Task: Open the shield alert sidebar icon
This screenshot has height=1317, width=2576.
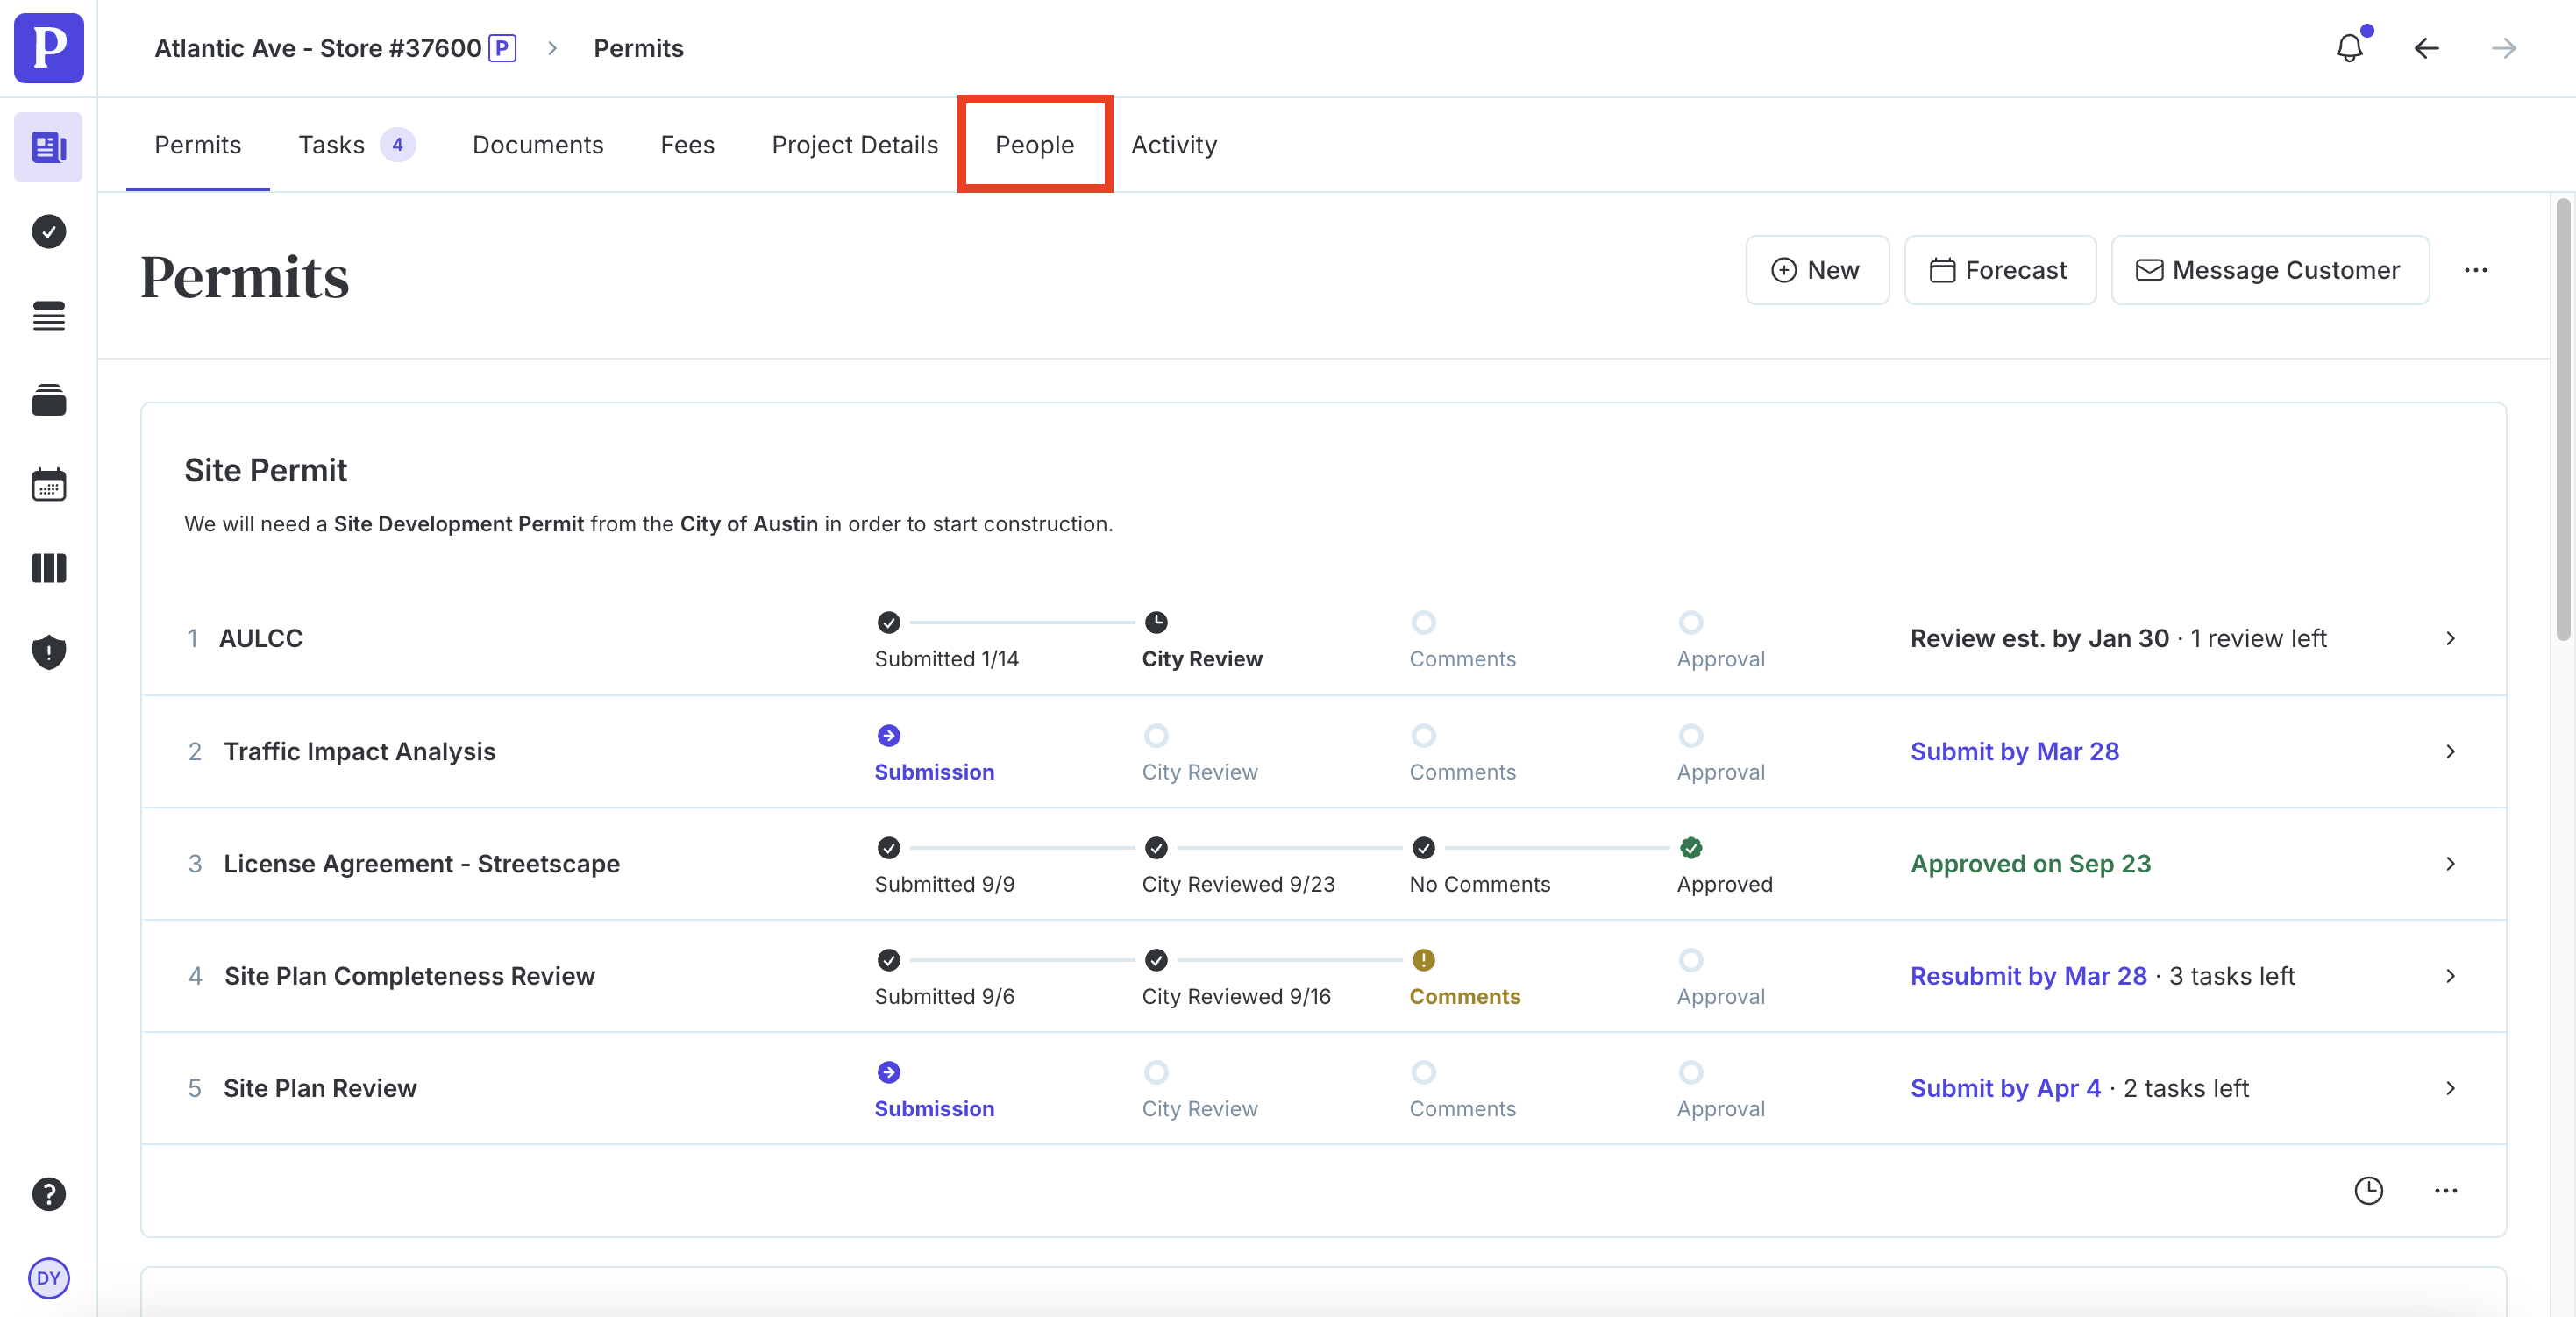Action: pos(48,652)
